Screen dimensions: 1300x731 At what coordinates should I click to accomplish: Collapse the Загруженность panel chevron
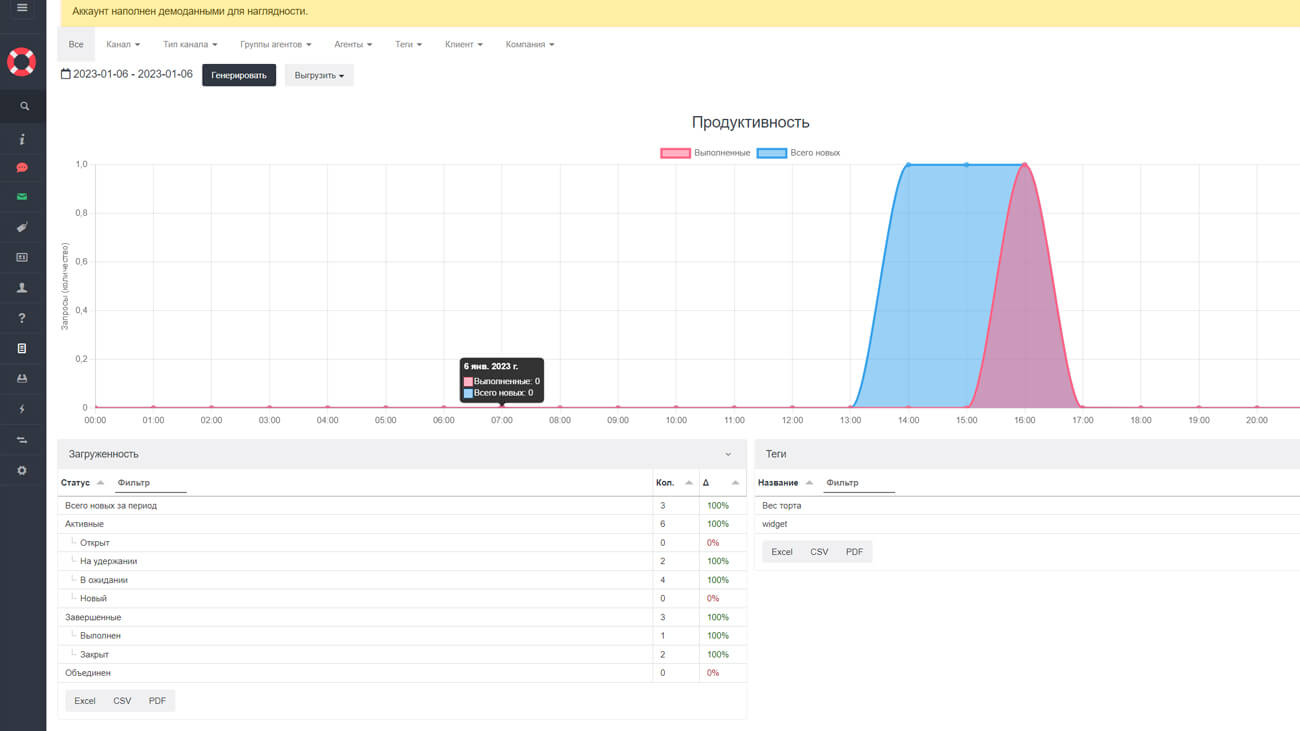[728, 454]
